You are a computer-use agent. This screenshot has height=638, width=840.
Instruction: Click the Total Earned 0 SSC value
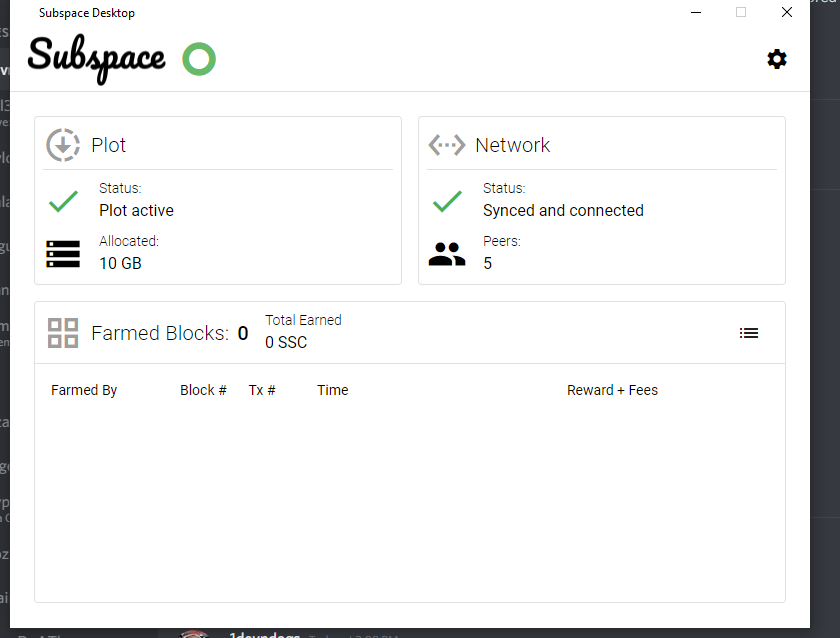pyautogui.click(x=283, y=342)
